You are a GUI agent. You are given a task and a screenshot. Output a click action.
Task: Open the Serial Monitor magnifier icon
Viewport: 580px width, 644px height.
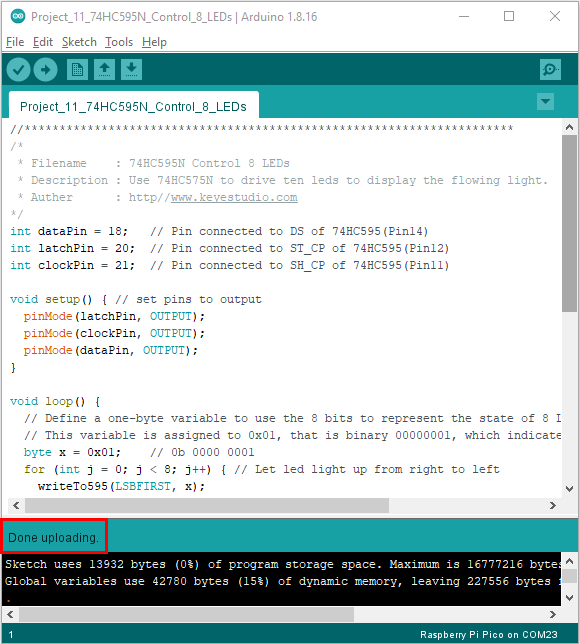[x=550, y=69]
